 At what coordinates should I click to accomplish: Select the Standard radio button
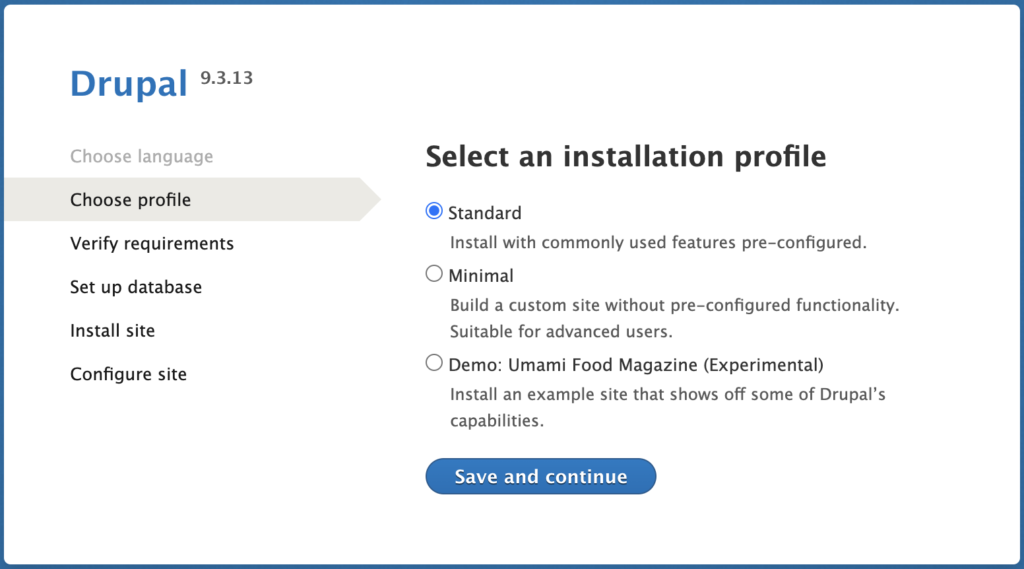(x=434, y=211)
